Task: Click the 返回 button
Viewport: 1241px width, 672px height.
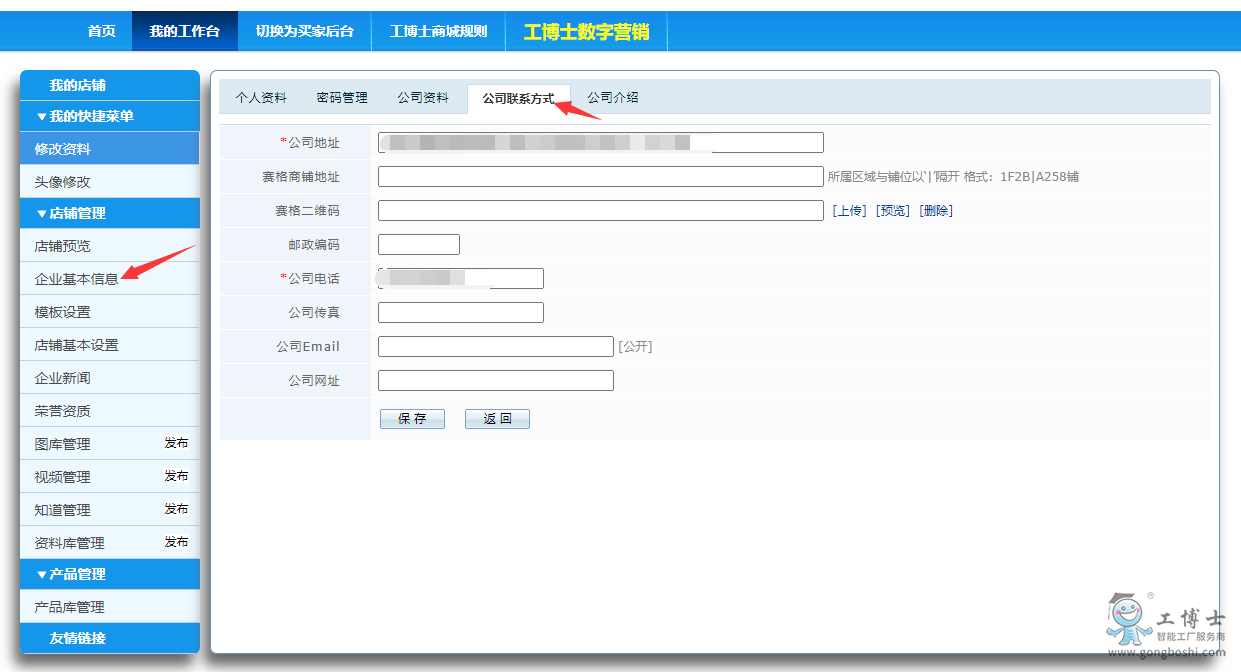Action: [497, 419]
